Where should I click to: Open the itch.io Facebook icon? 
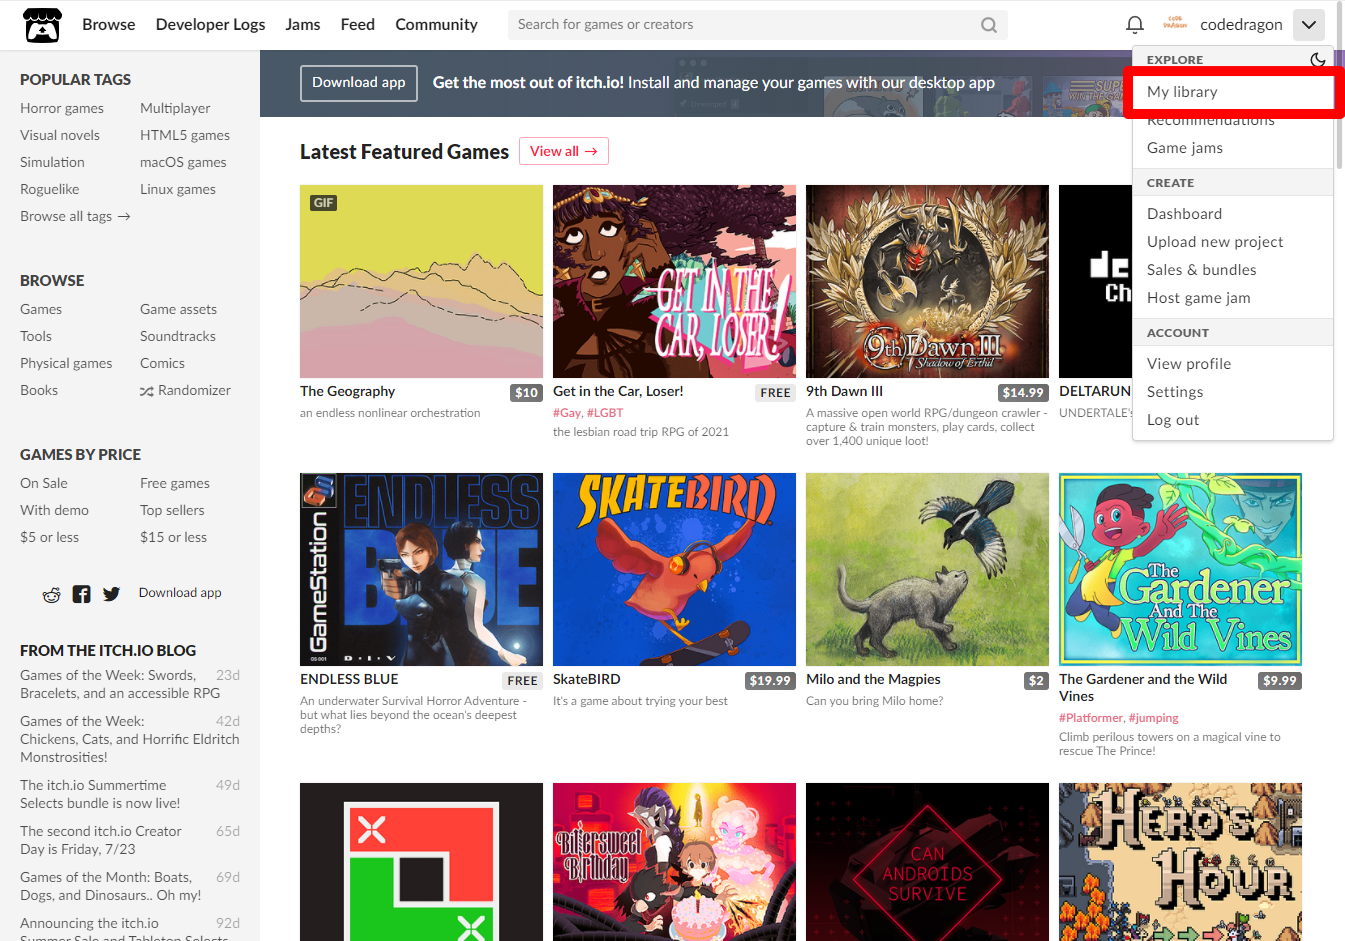(82, 594)
